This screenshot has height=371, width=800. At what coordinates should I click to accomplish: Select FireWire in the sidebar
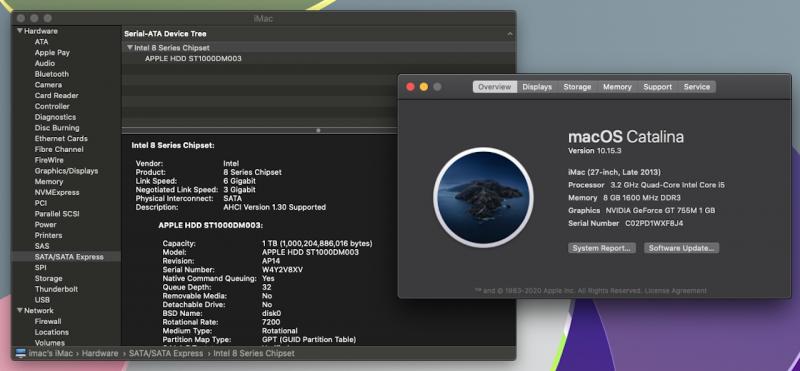pyautogui.click(x=49, y=160)
